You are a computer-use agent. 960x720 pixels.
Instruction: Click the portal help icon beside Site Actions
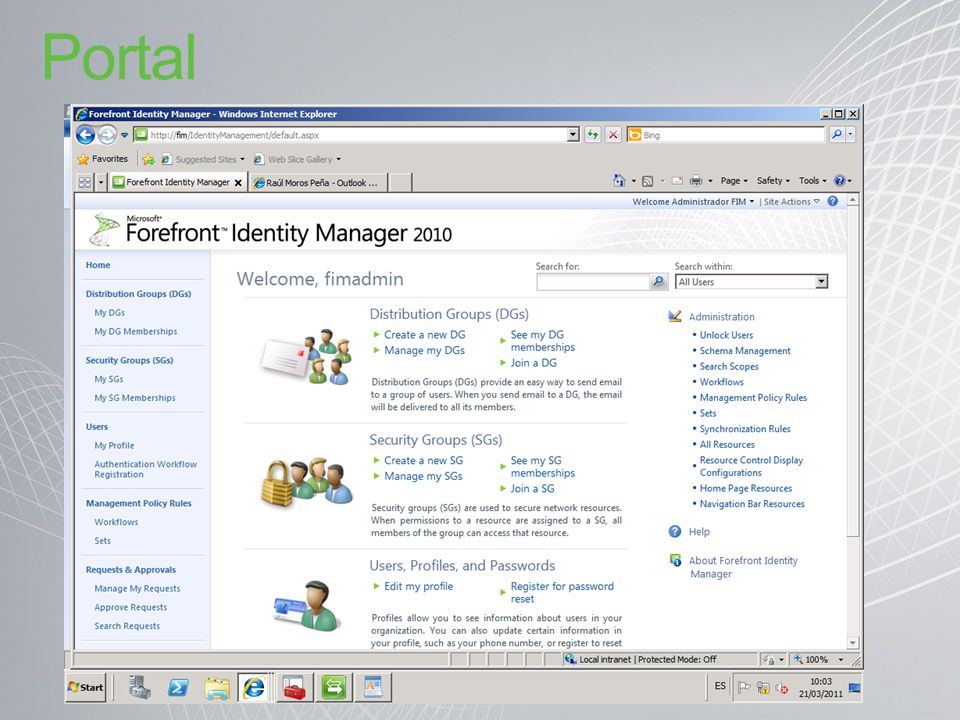[833, 201]
